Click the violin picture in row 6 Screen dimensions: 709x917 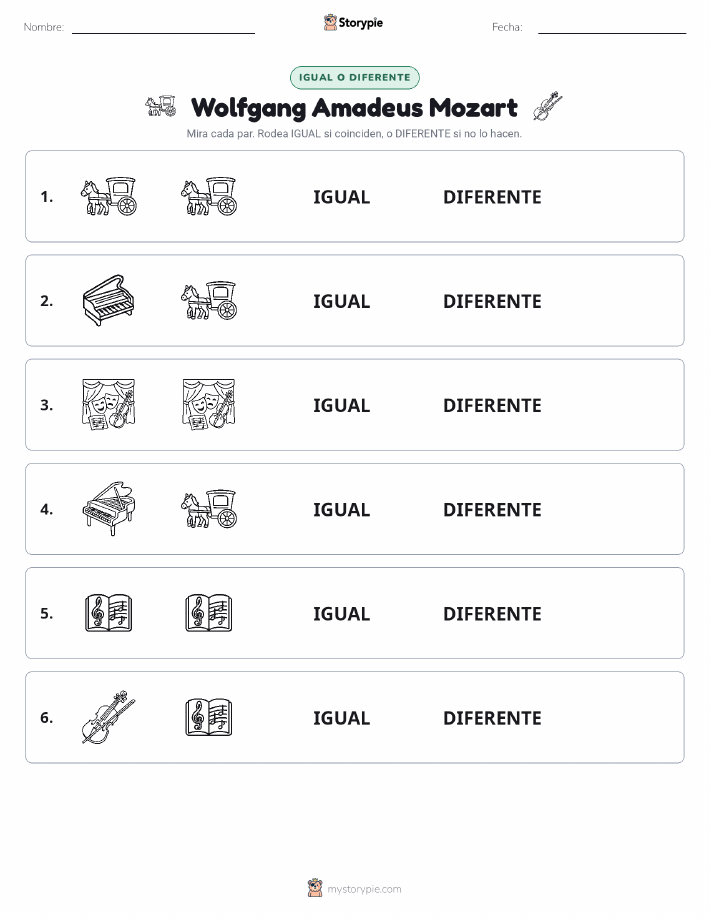click(109, 717)
